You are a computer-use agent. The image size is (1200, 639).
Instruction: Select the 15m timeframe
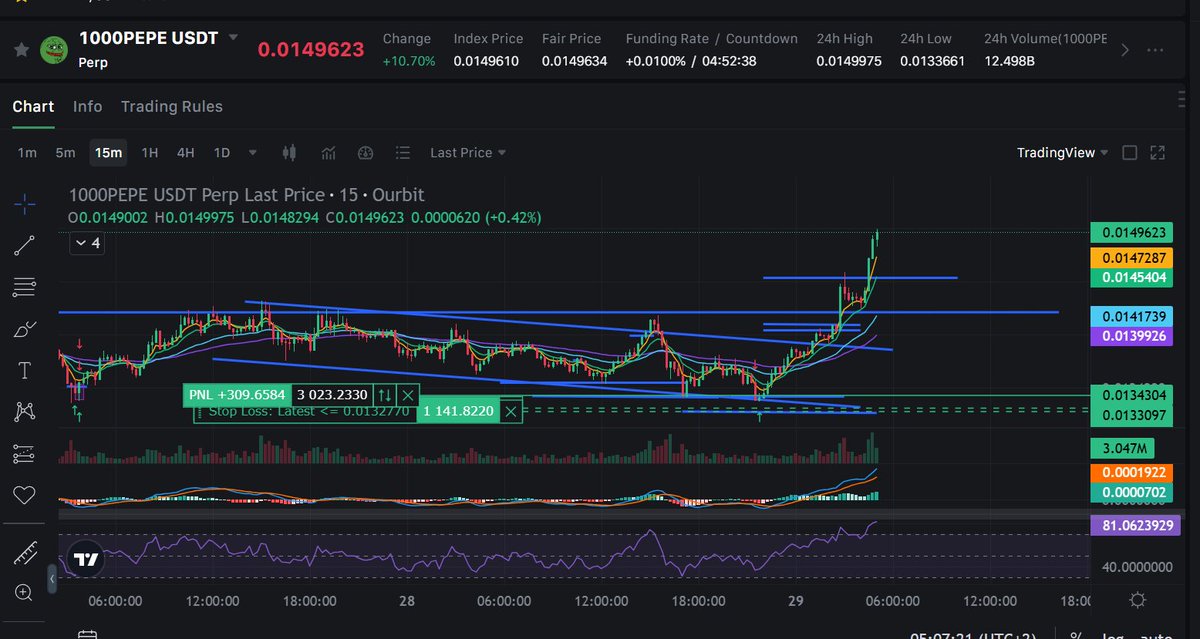(108, 153)
